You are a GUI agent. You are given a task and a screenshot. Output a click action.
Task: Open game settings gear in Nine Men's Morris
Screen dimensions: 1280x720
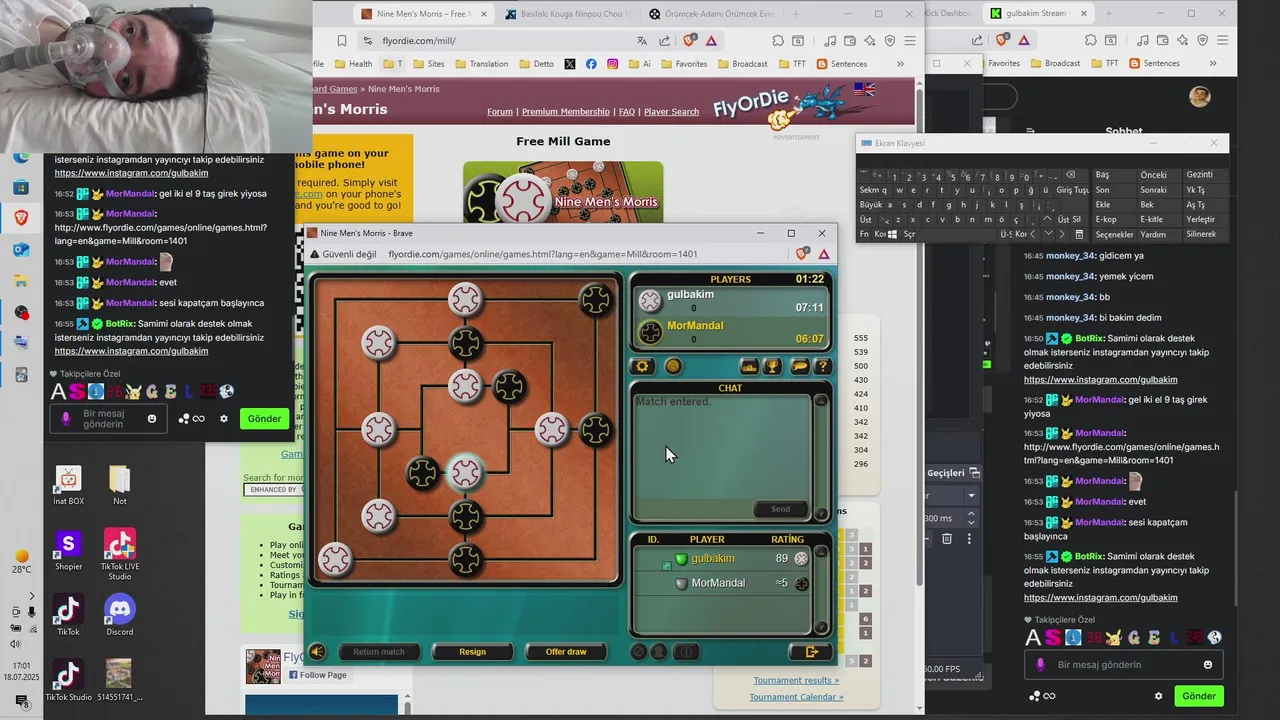(643, 367)
